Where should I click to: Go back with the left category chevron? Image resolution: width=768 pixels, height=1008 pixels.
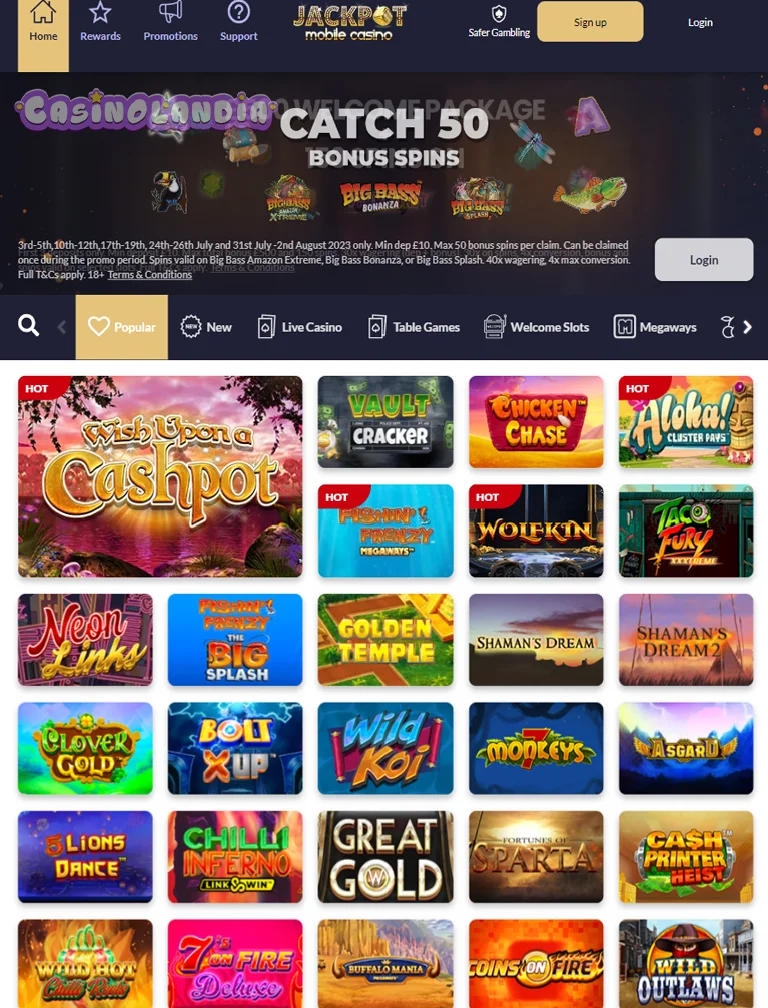click(62, 327)
